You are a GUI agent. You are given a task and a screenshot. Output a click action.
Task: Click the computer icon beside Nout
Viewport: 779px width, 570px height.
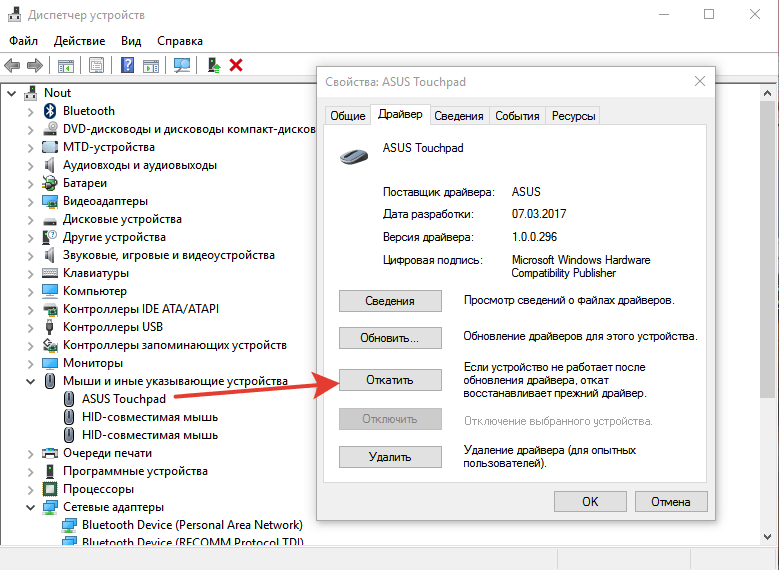(31, 93)
